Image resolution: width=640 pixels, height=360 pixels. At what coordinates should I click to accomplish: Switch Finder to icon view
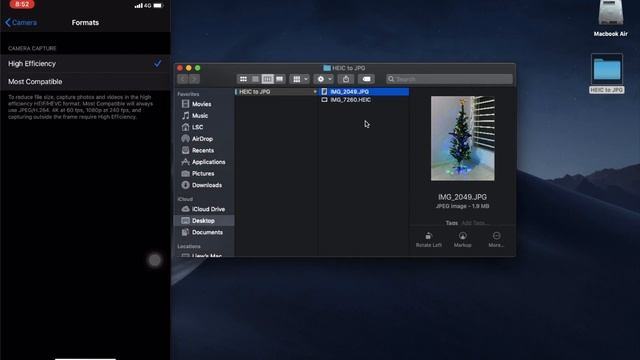[x=243, y=79]
